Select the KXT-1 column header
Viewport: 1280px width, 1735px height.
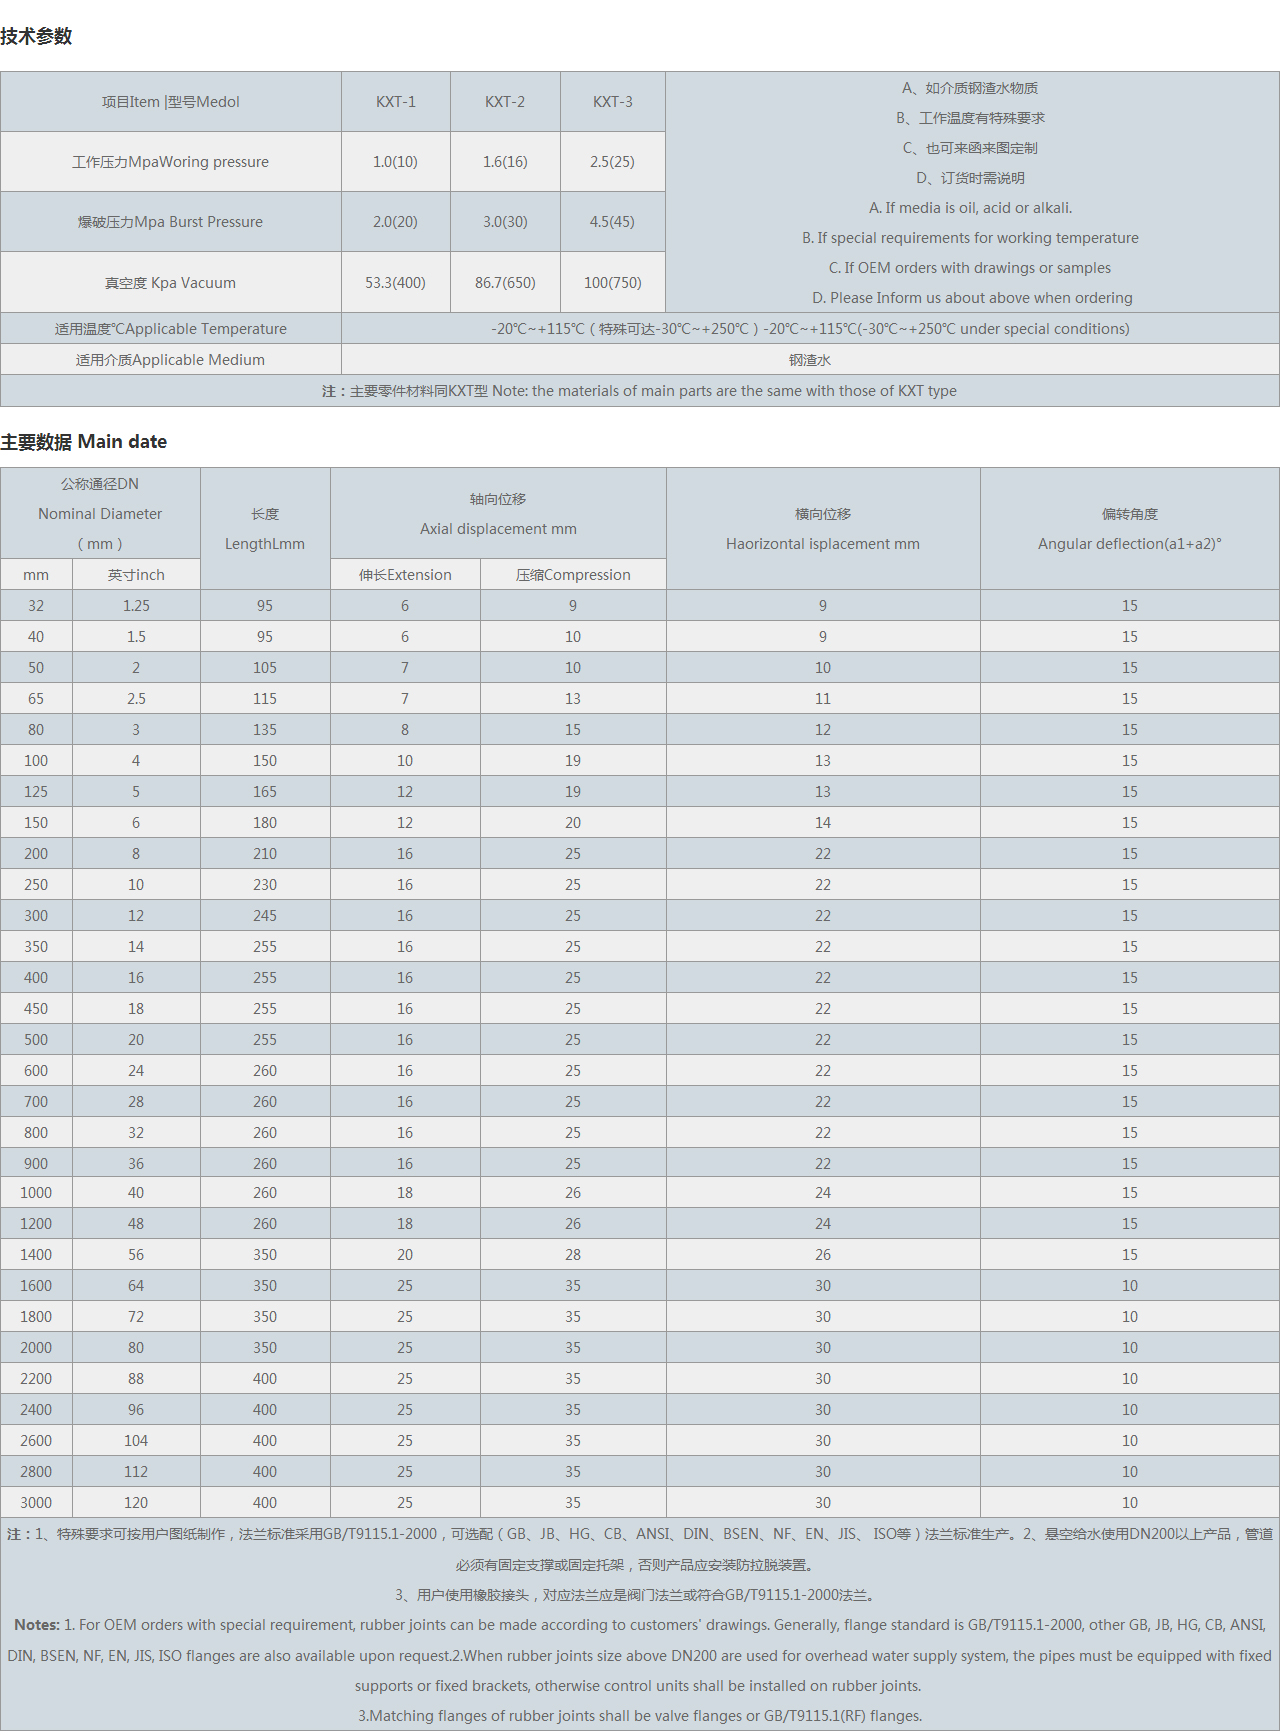(x=395, y=102)
